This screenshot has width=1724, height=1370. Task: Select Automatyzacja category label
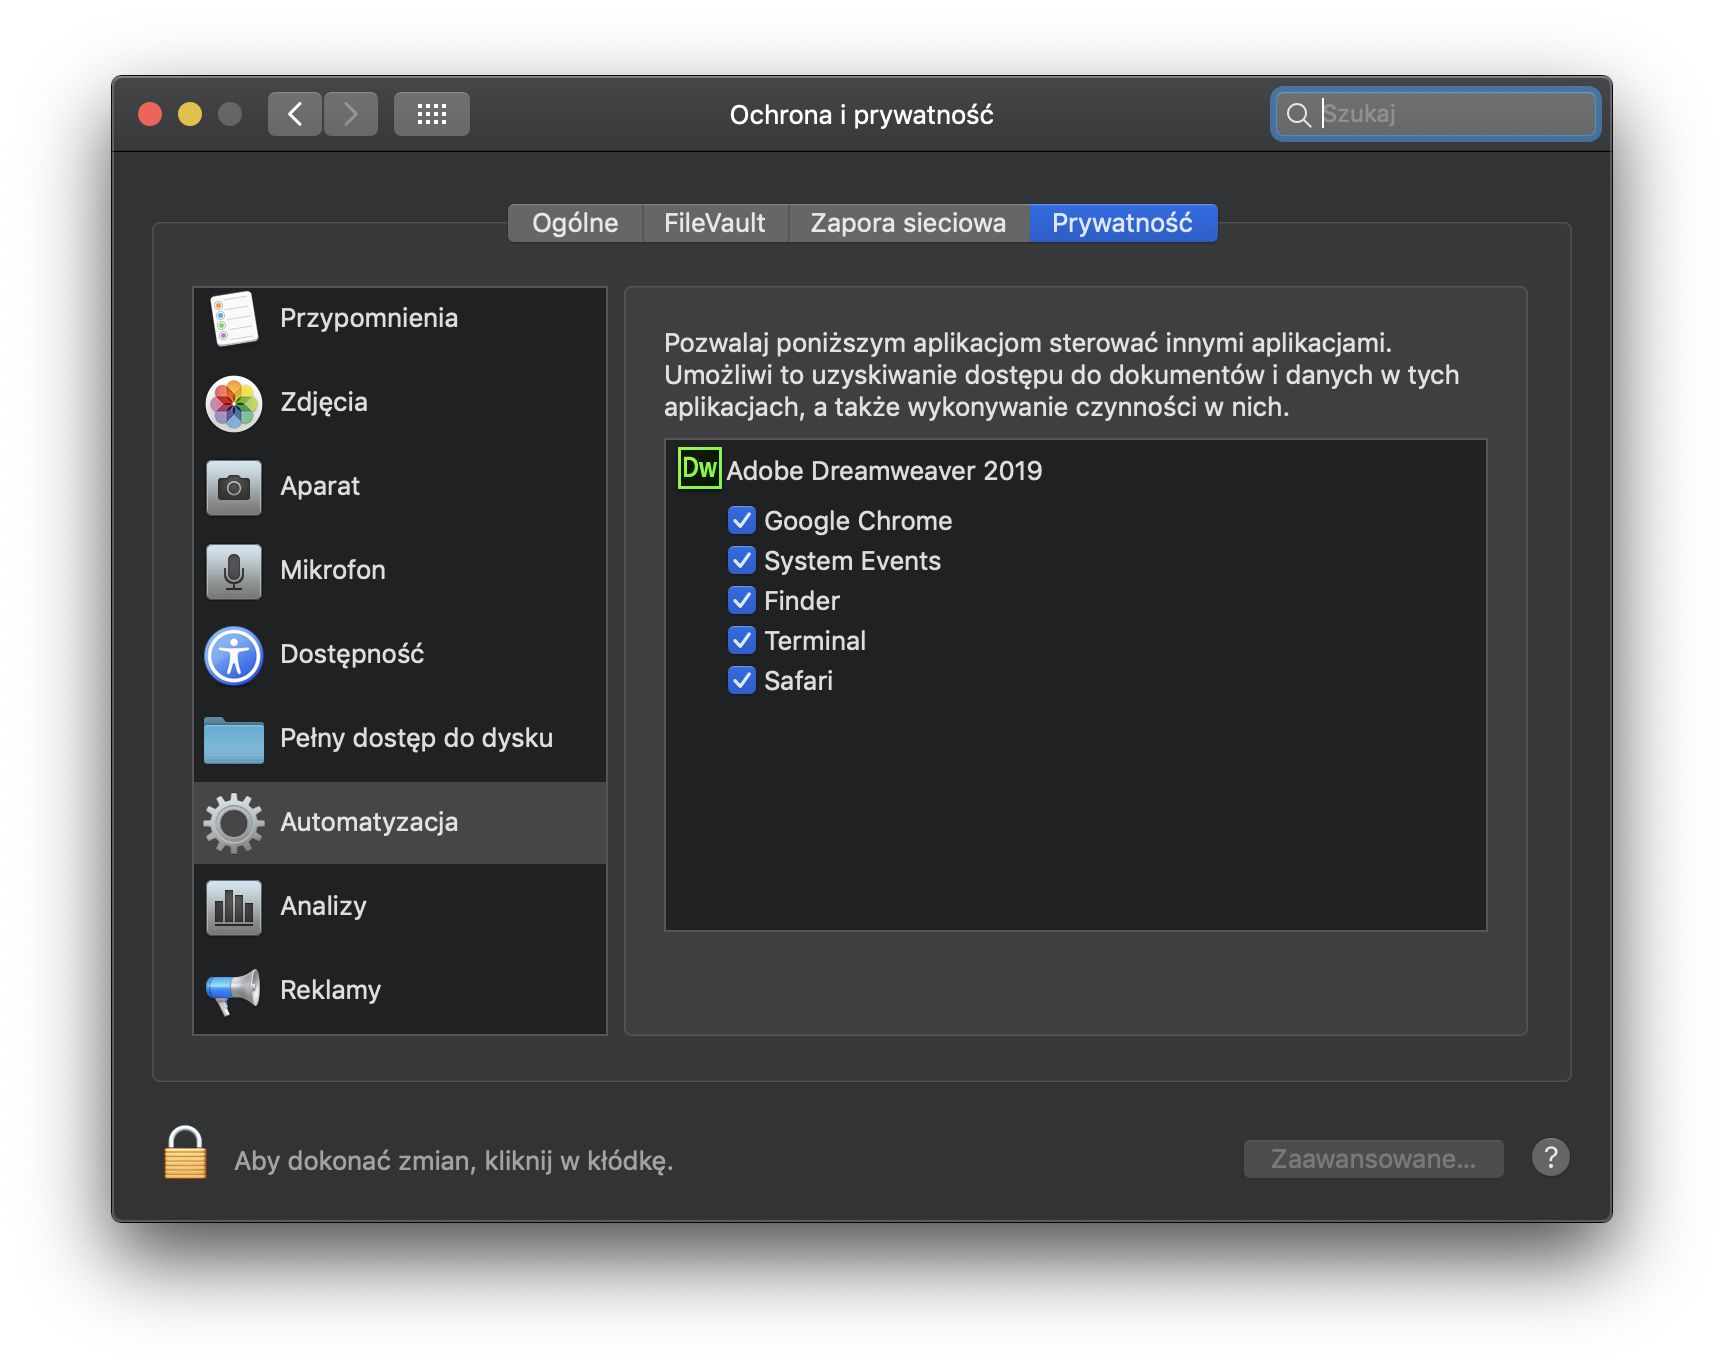(x=369, y=823)
